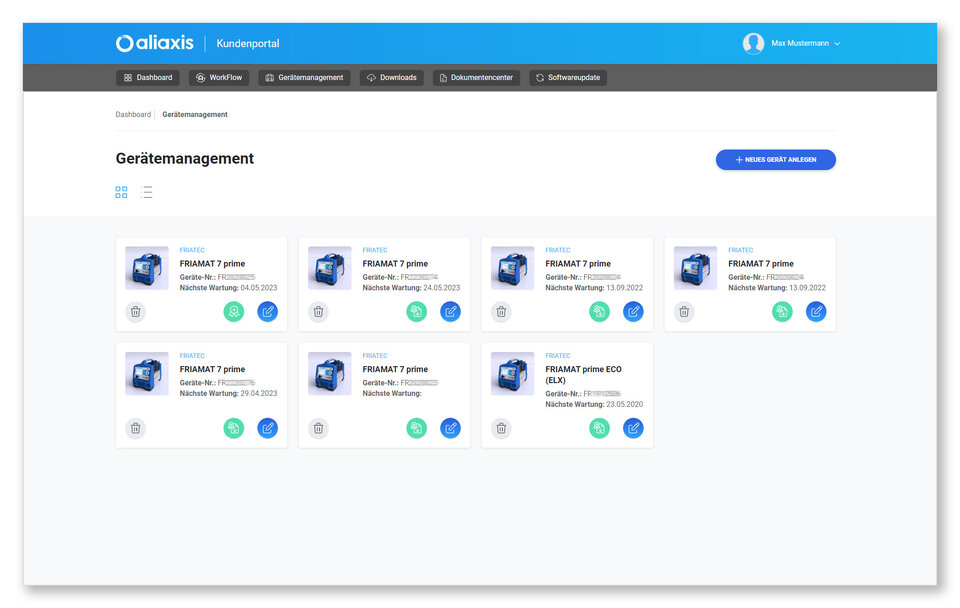Click device thumbnail of FRIAMAT prime ECO (ELX)

(x=512, y=373)
